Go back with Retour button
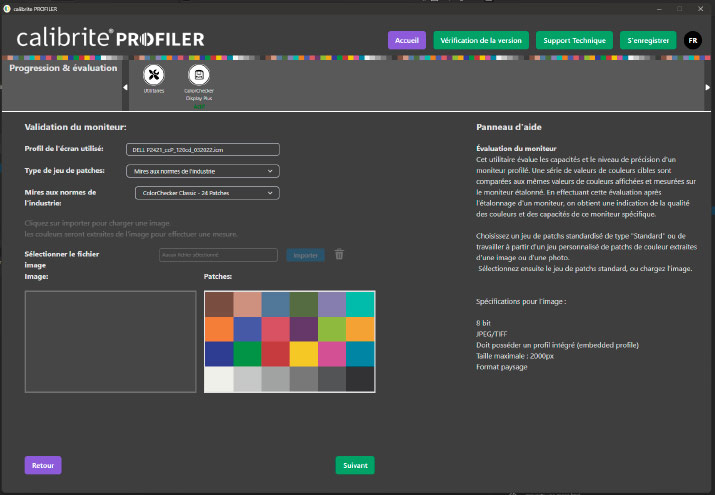The height and width of the screenshot is (495, 715). point(43,465)
